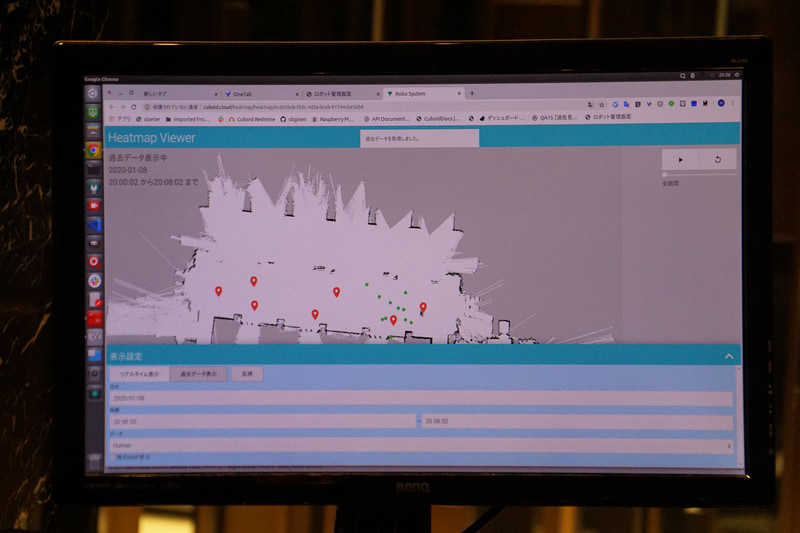Open Visual Studio Code from dock
This screenshot has height=533, width=800.
pyautogui.click(x=94, y=224)
